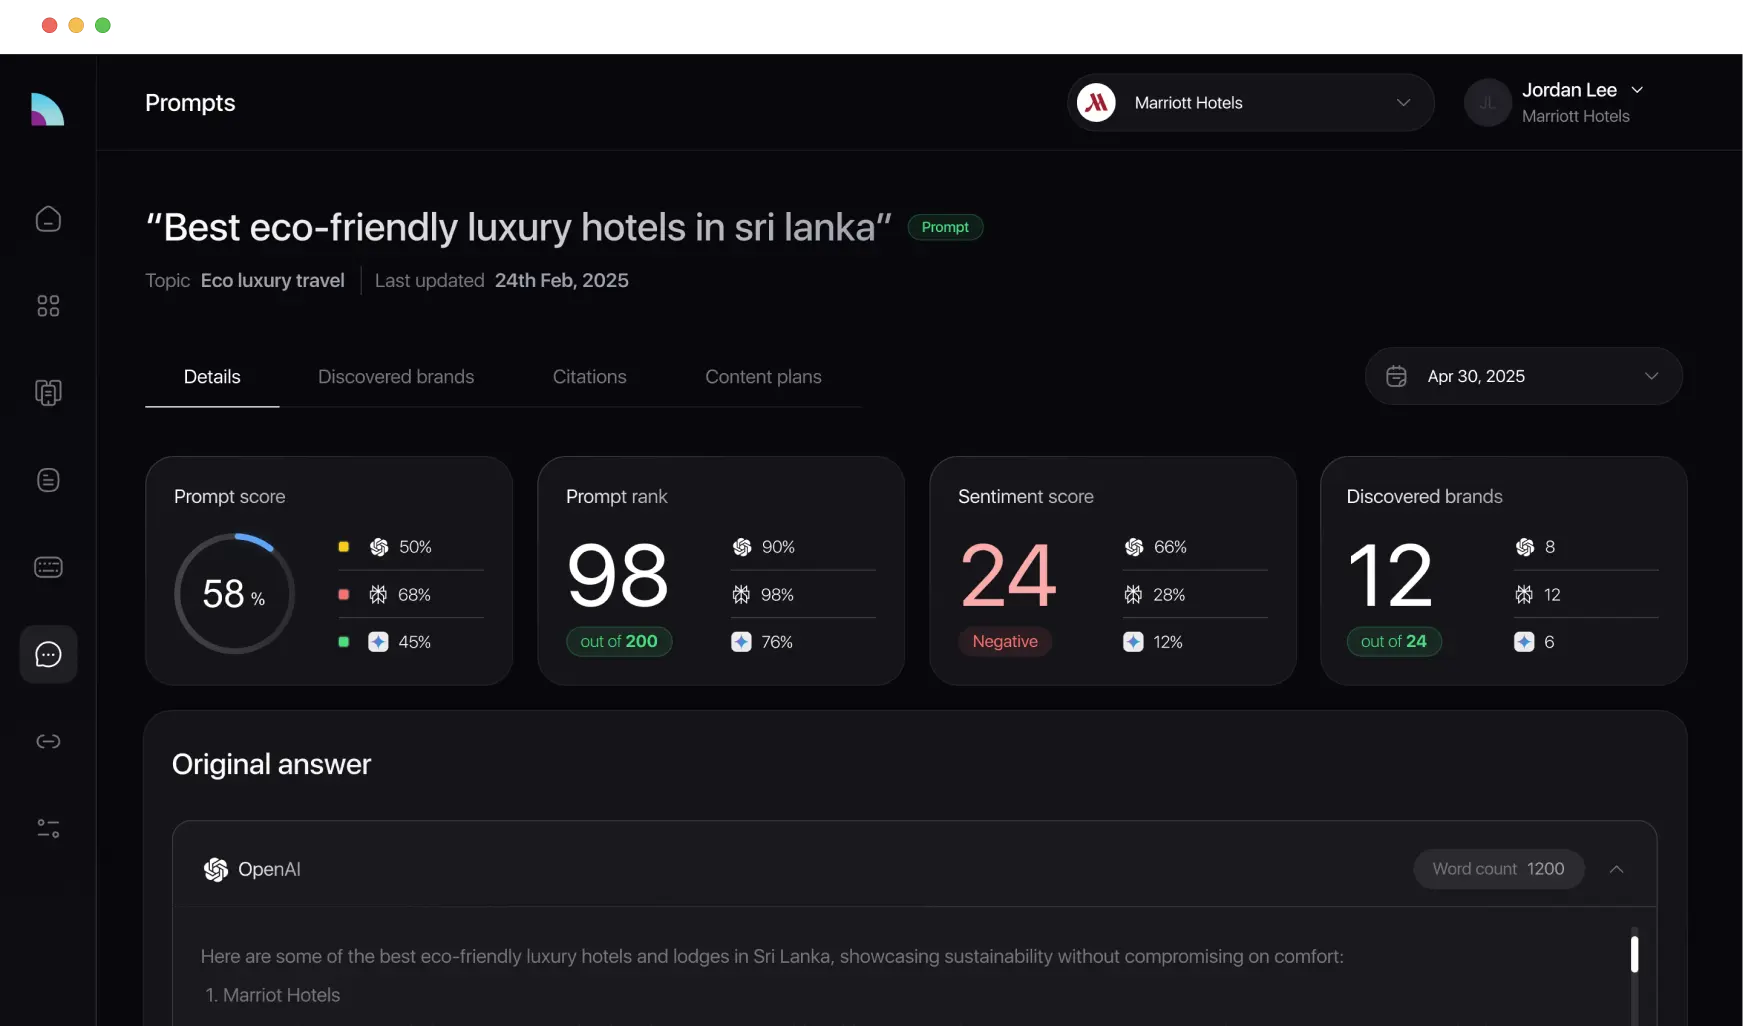Select the Prompts chat bubble sidebar icon
This screenshot has height=1026, width=1744.
click(x=48, y=654)
